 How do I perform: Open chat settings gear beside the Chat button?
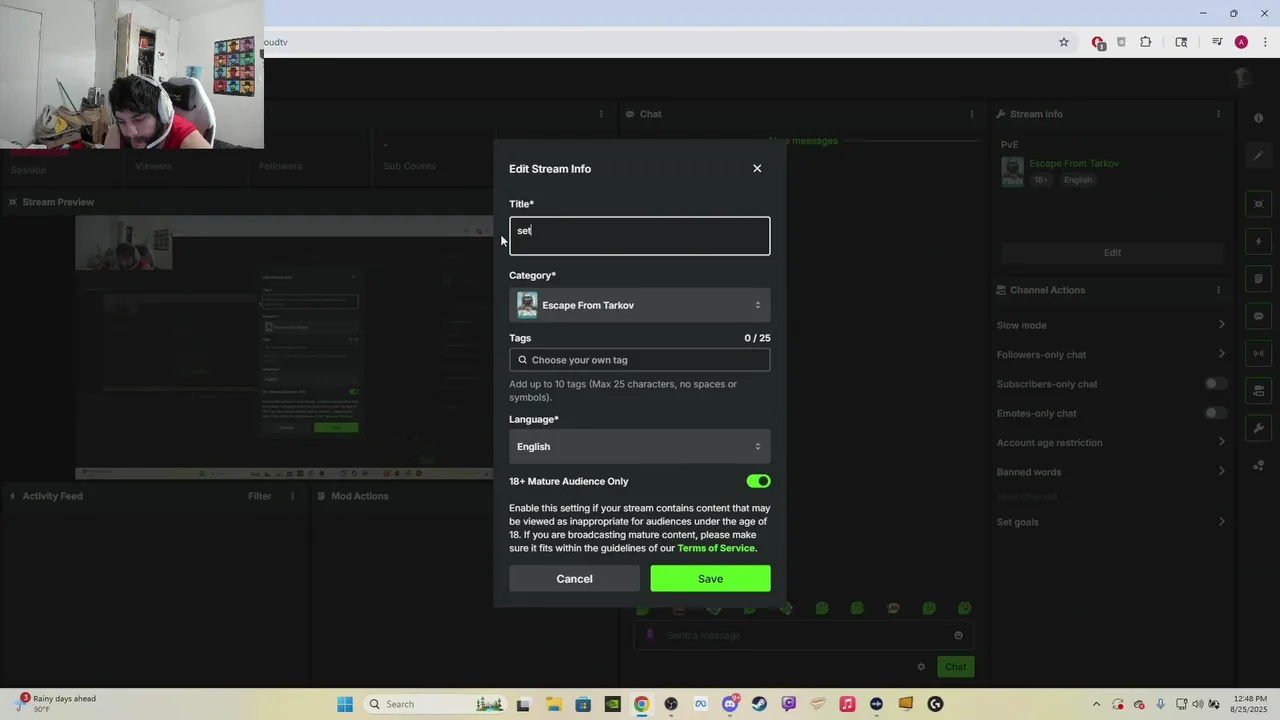(921, 667)
